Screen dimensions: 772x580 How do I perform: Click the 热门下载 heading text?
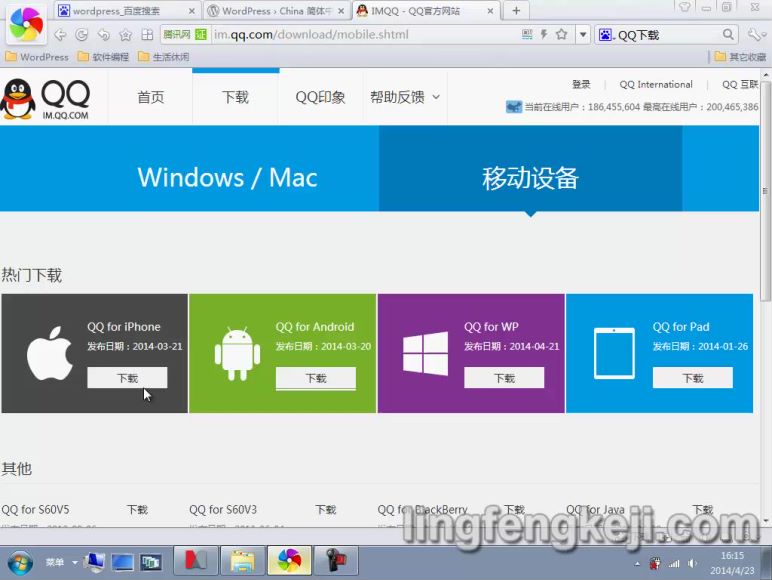[32, 275]
